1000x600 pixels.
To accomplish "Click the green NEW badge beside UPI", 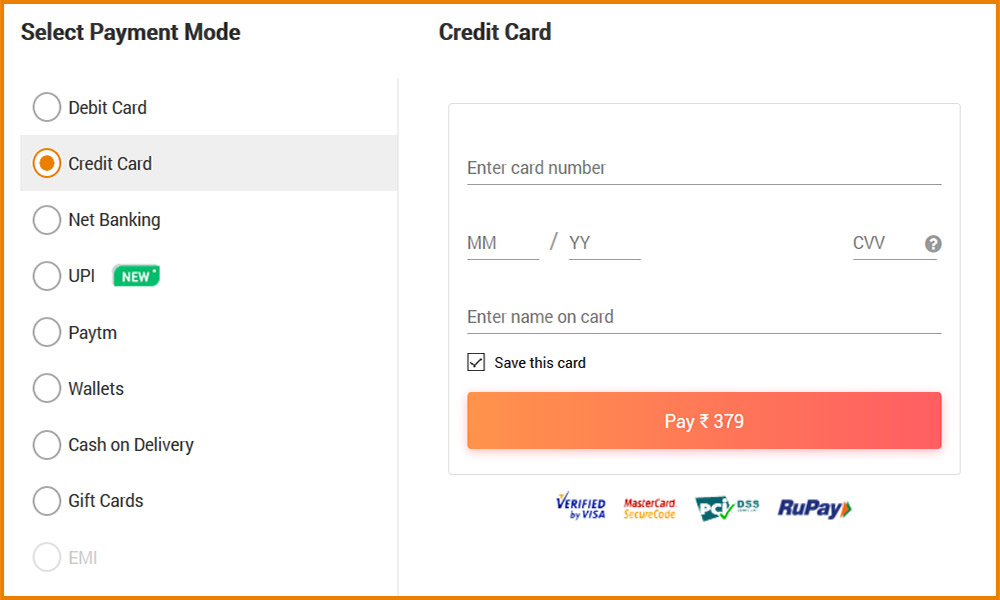I will tap(136, 276).
